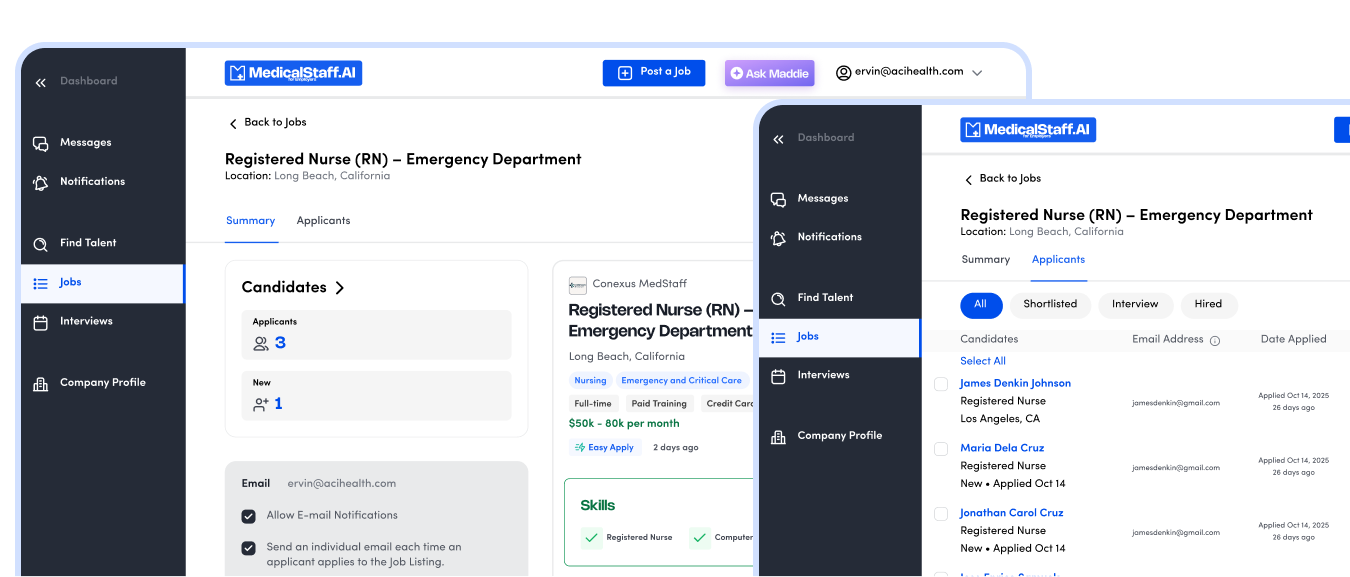This screenshot has height=577, width=1350.
Task: Go back using the Back to Jobs arrow
Action: coord(233,123)
